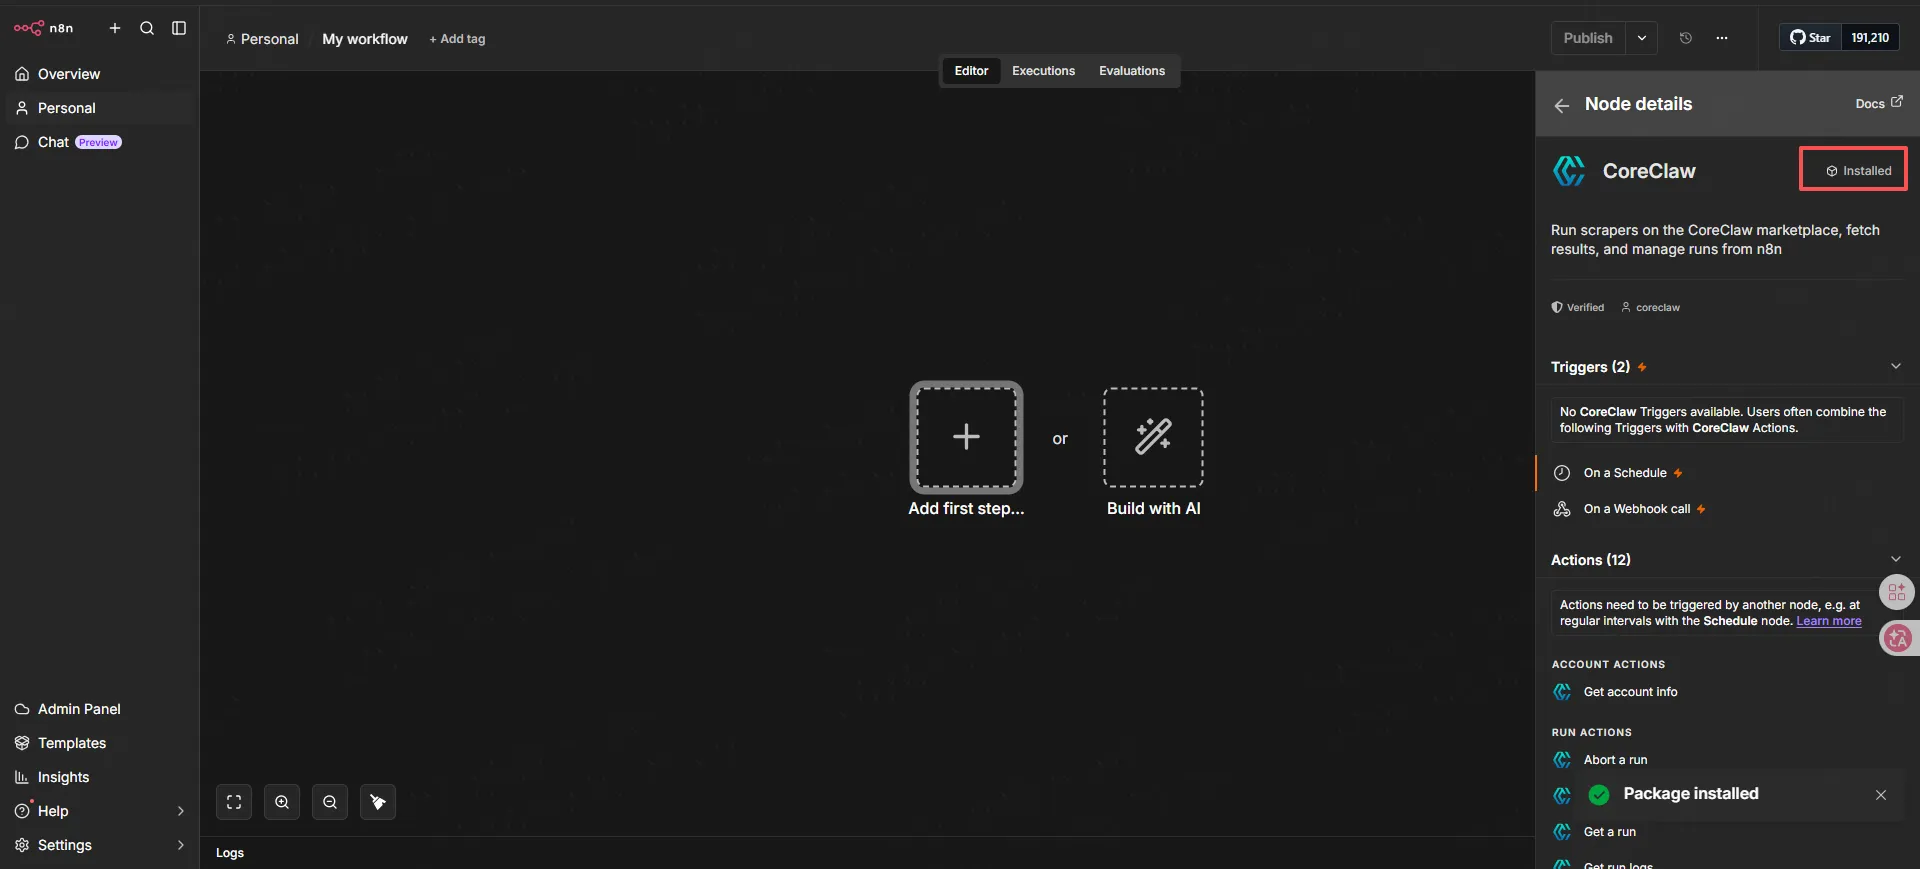Viewport: 1920px width, 869px height.
Task: Select Personal in the sidebar
Action: click(x=98, y=108)
